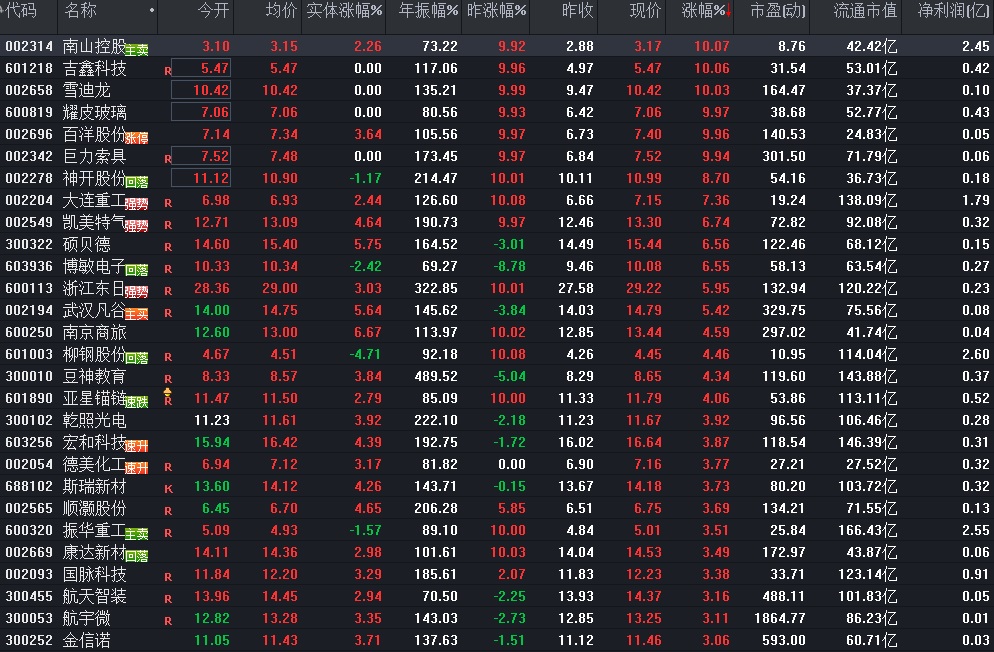This screenshot has height=652, width=994.
Task: Sort by the 昨涨幅% column header
Action: [496, 11]
